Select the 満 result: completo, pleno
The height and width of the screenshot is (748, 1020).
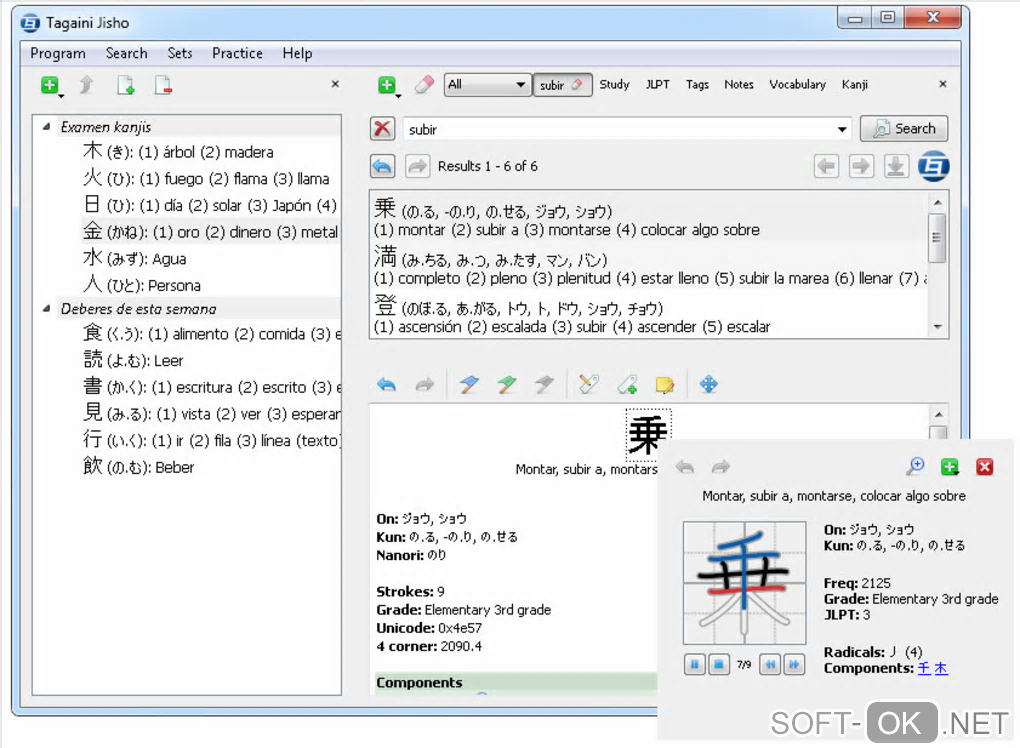pos(649,266)
